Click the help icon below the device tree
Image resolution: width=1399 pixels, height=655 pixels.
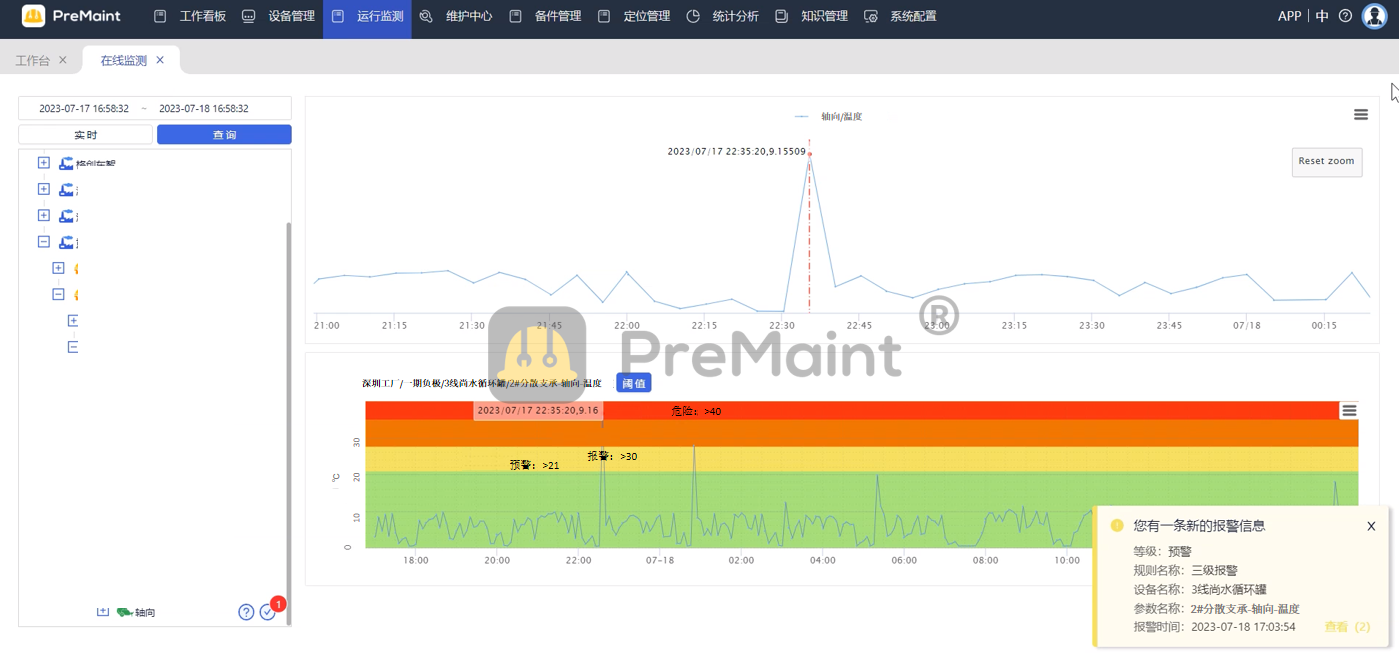coord(246,612)
